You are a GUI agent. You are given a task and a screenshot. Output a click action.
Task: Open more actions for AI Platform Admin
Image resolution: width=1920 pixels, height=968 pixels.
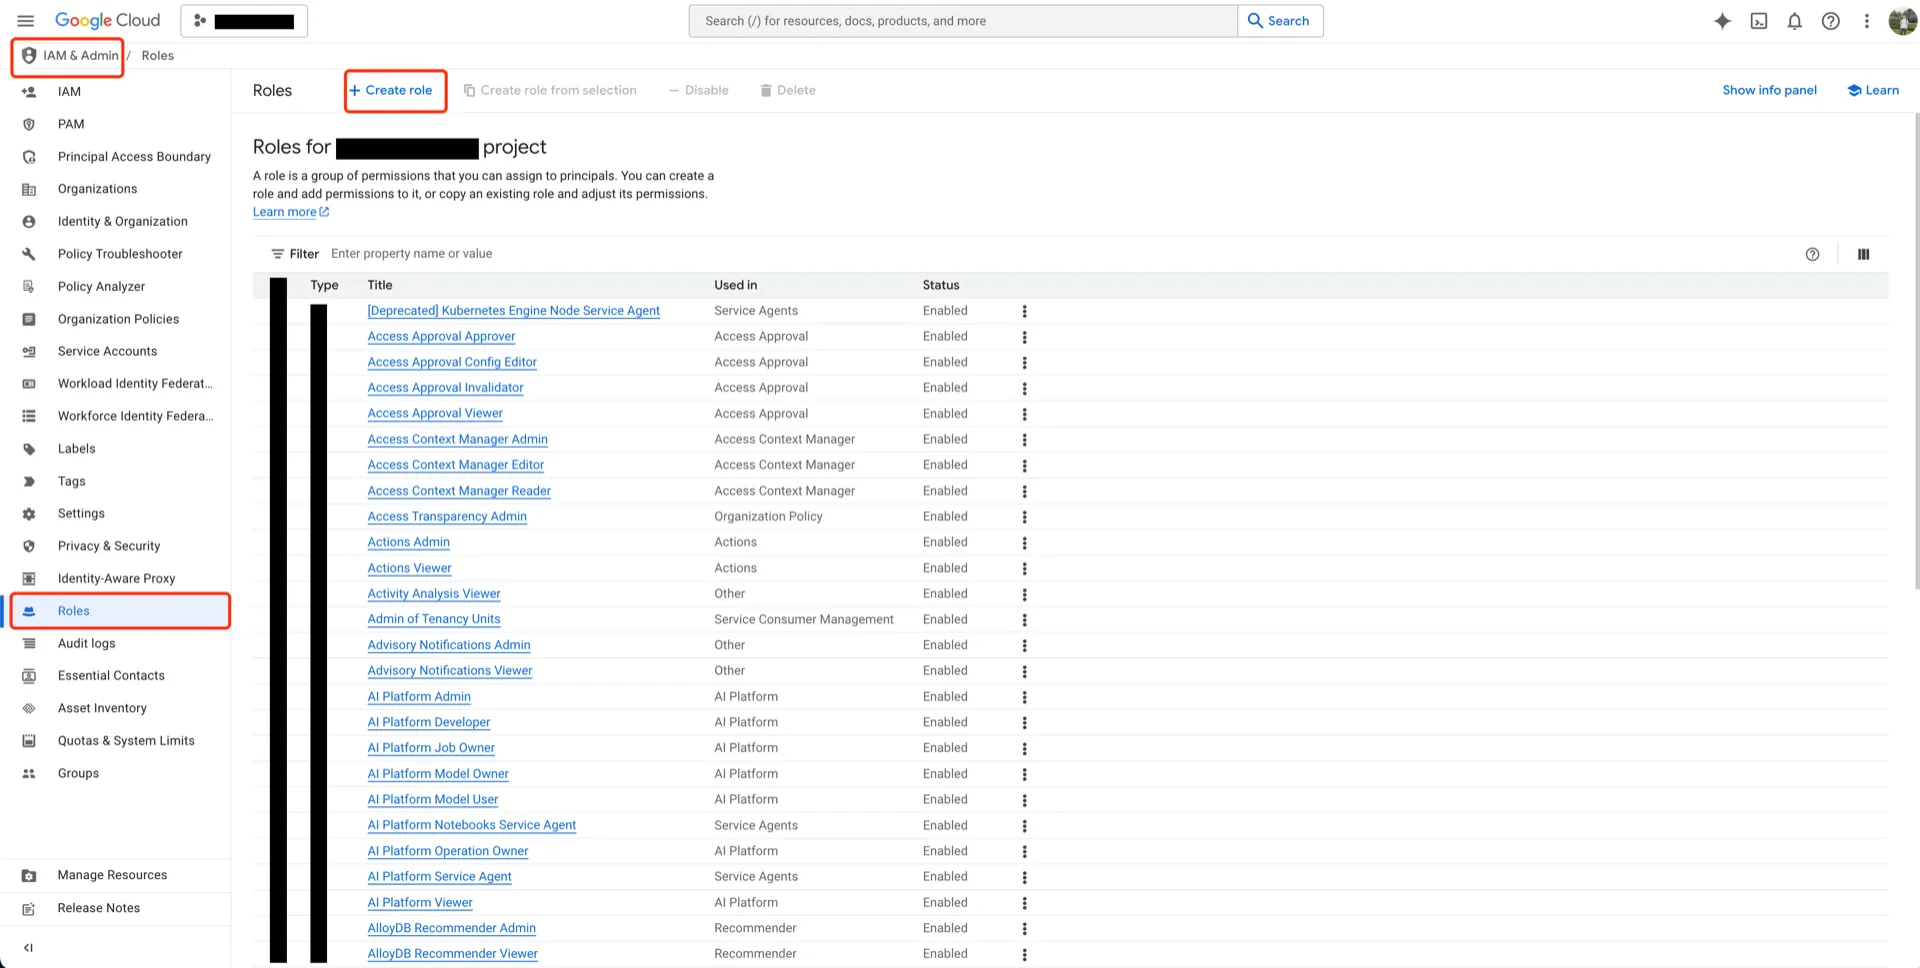[1025, 697]
